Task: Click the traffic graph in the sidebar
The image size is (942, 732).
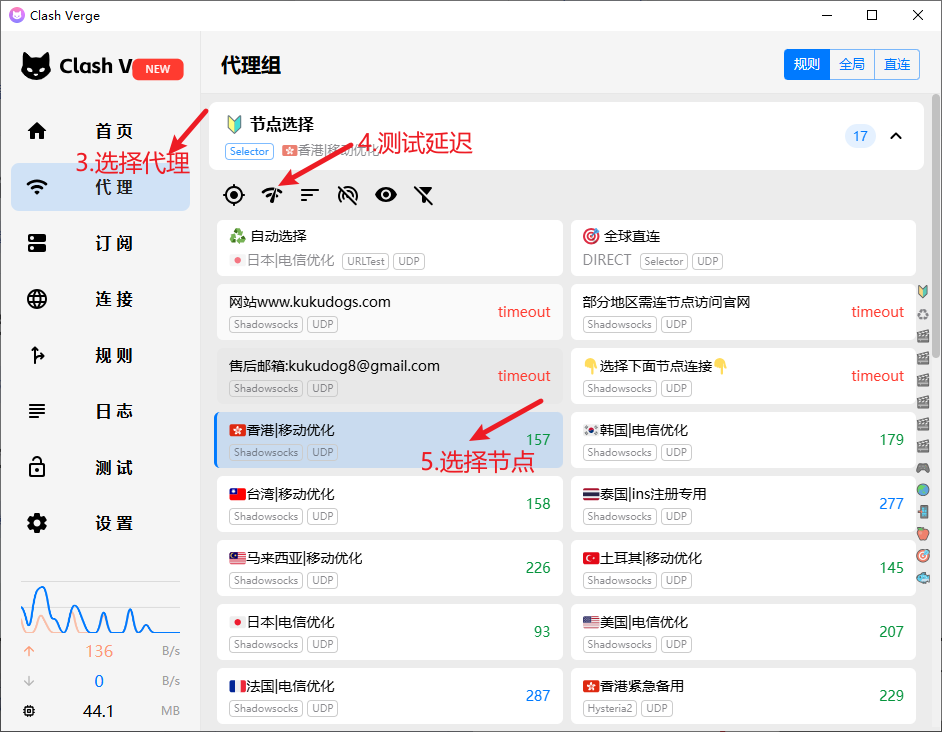Action: point(100,607)
